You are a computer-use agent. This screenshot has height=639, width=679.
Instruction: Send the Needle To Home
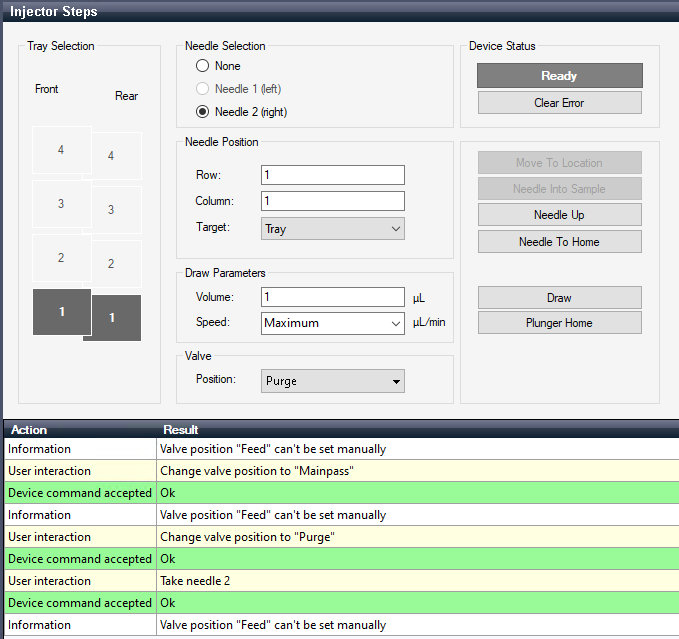pos(559,242)
